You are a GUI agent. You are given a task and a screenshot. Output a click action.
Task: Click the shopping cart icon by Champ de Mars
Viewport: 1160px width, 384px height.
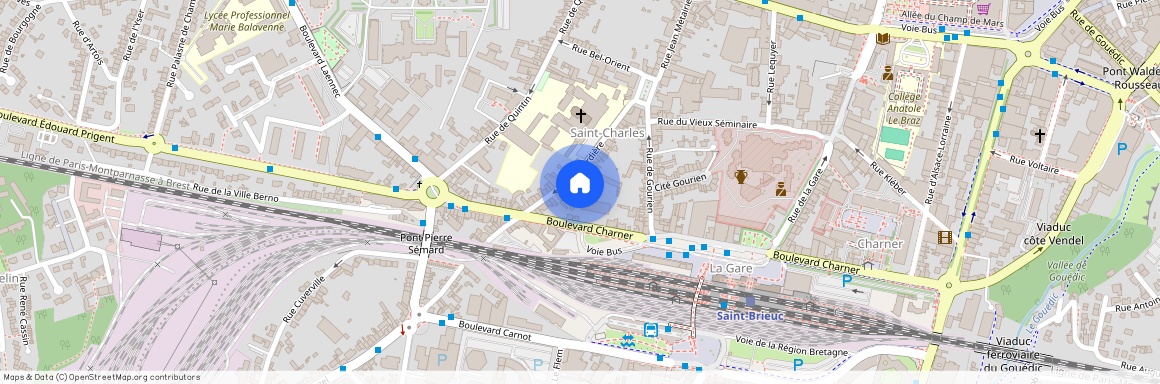point(983,8)
